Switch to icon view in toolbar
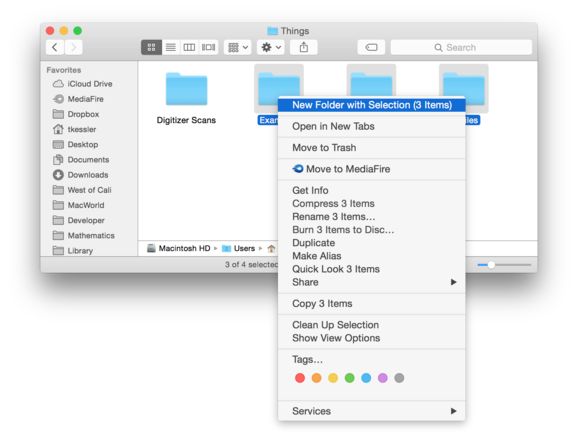The image size is (580, 439). click(151, 47)
